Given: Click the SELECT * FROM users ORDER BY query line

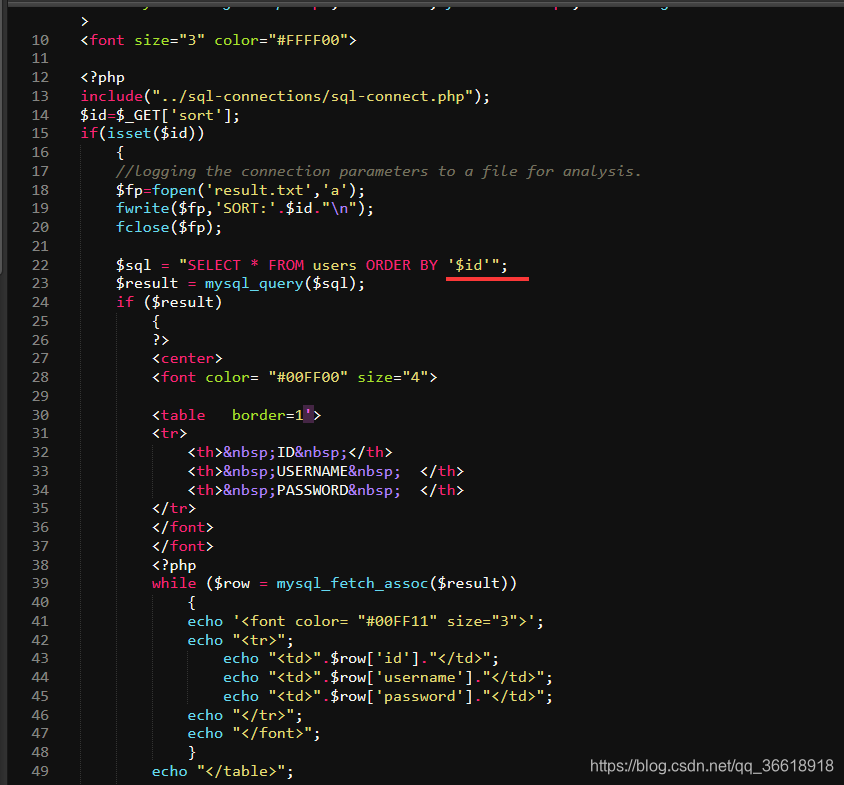Looking at the screenshot, I should (311, 265).
